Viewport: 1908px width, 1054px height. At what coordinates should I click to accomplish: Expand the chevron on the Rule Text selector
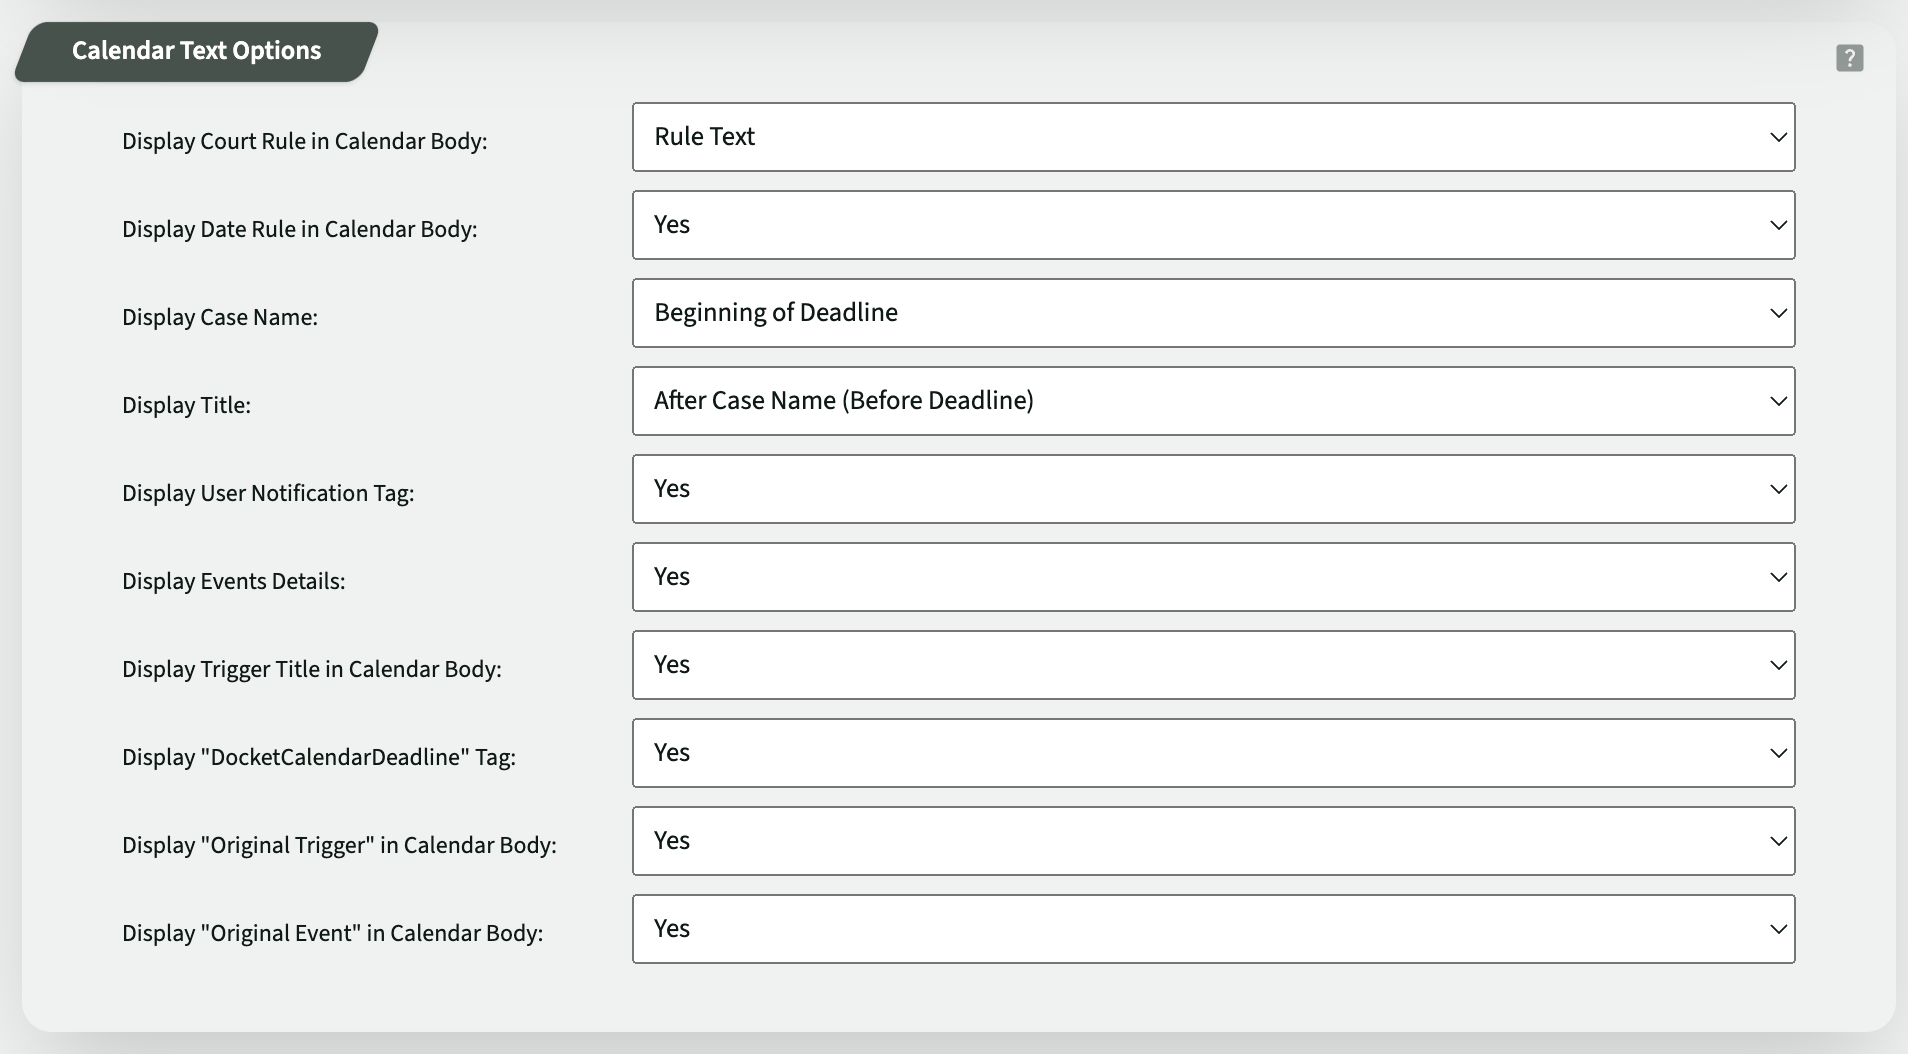tap(1778, 136)
